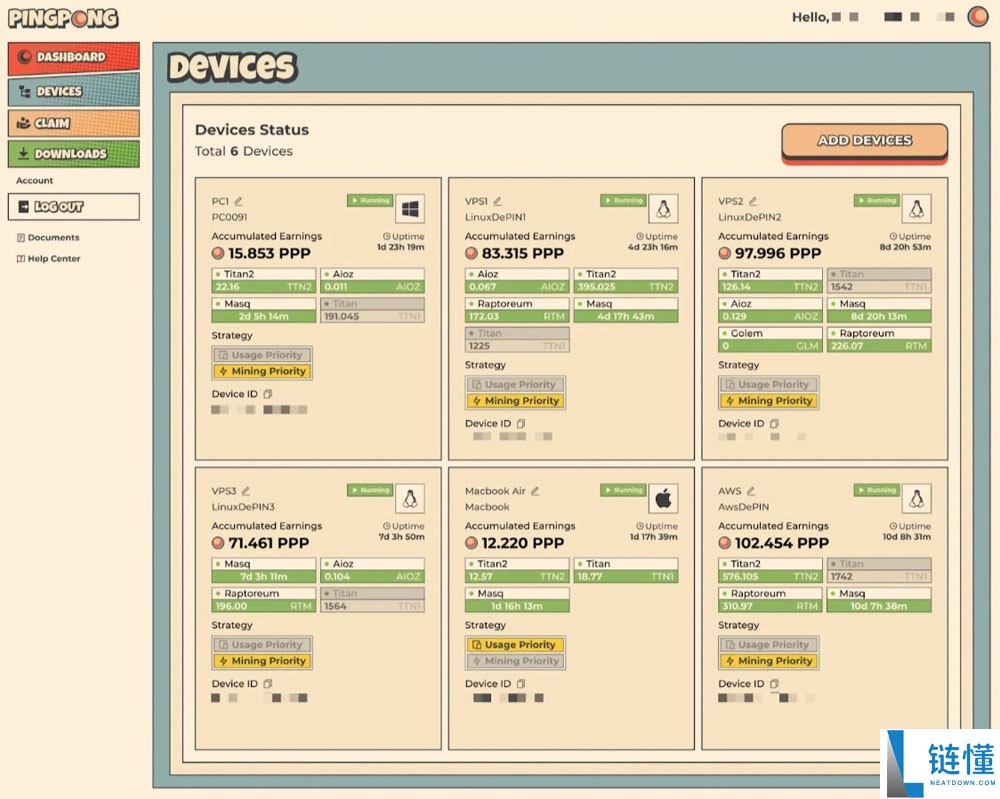This screenshot has height=799, width=1000.
Task: Select Mining Priority for Macbook Air
Action: [x=515, y=661]
